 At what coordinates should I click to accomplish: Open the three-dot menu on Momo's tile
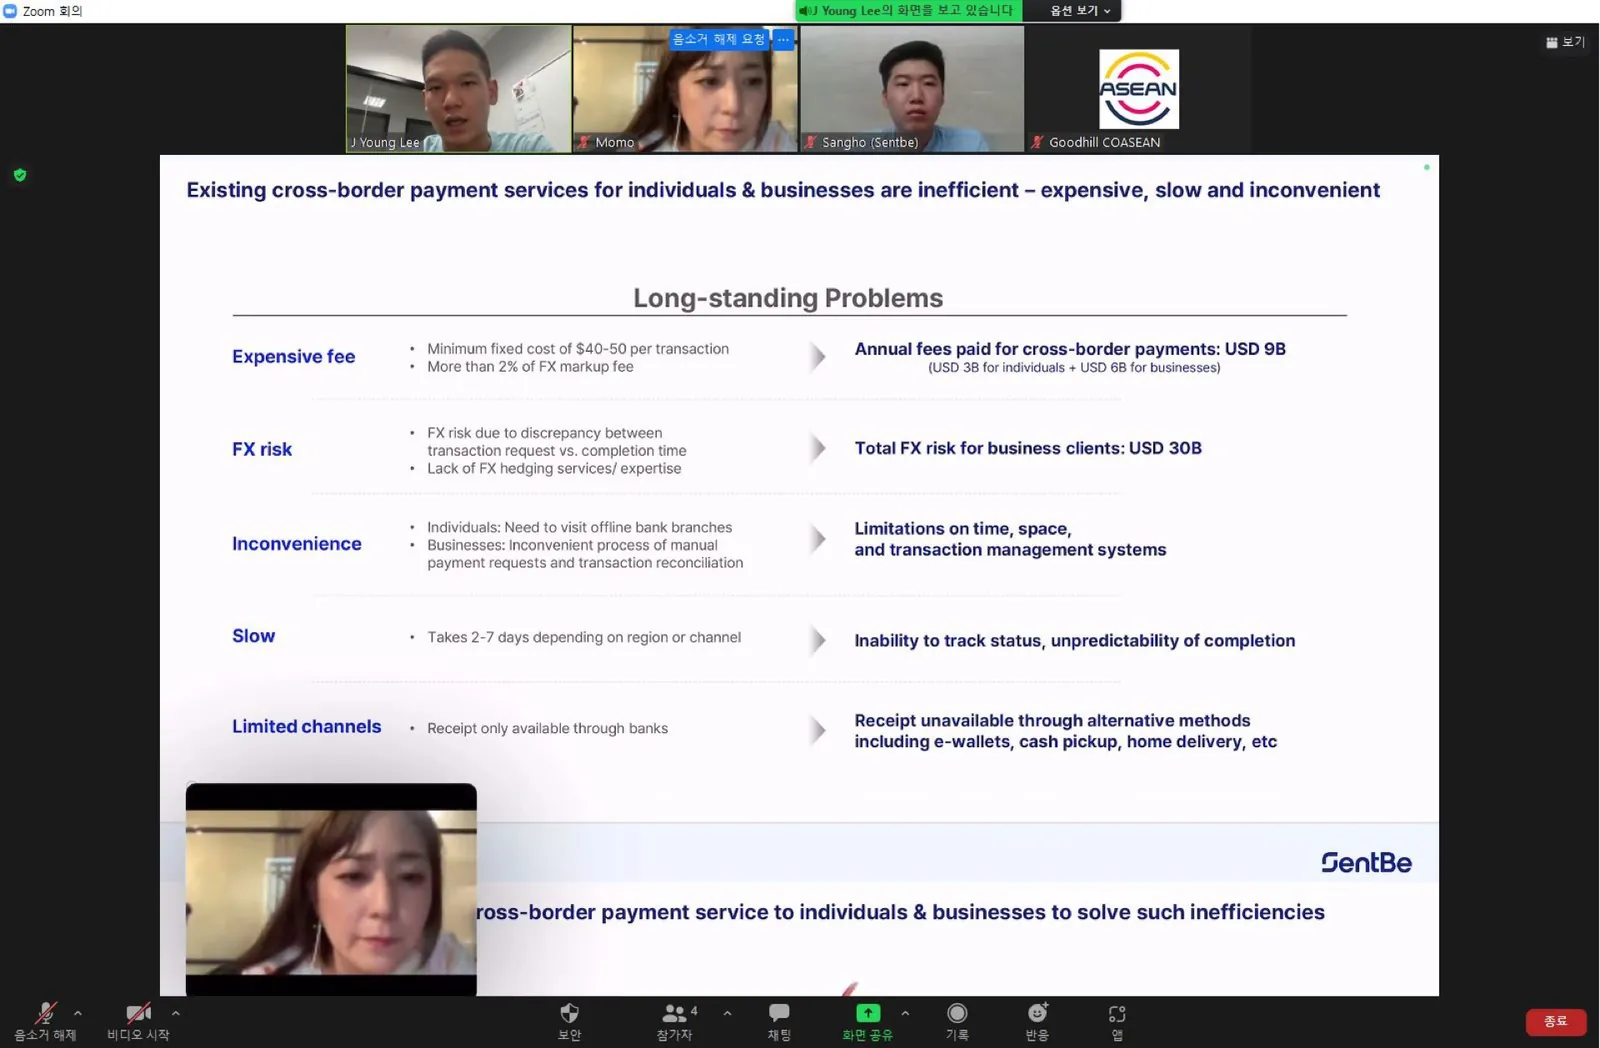[783, 39]
